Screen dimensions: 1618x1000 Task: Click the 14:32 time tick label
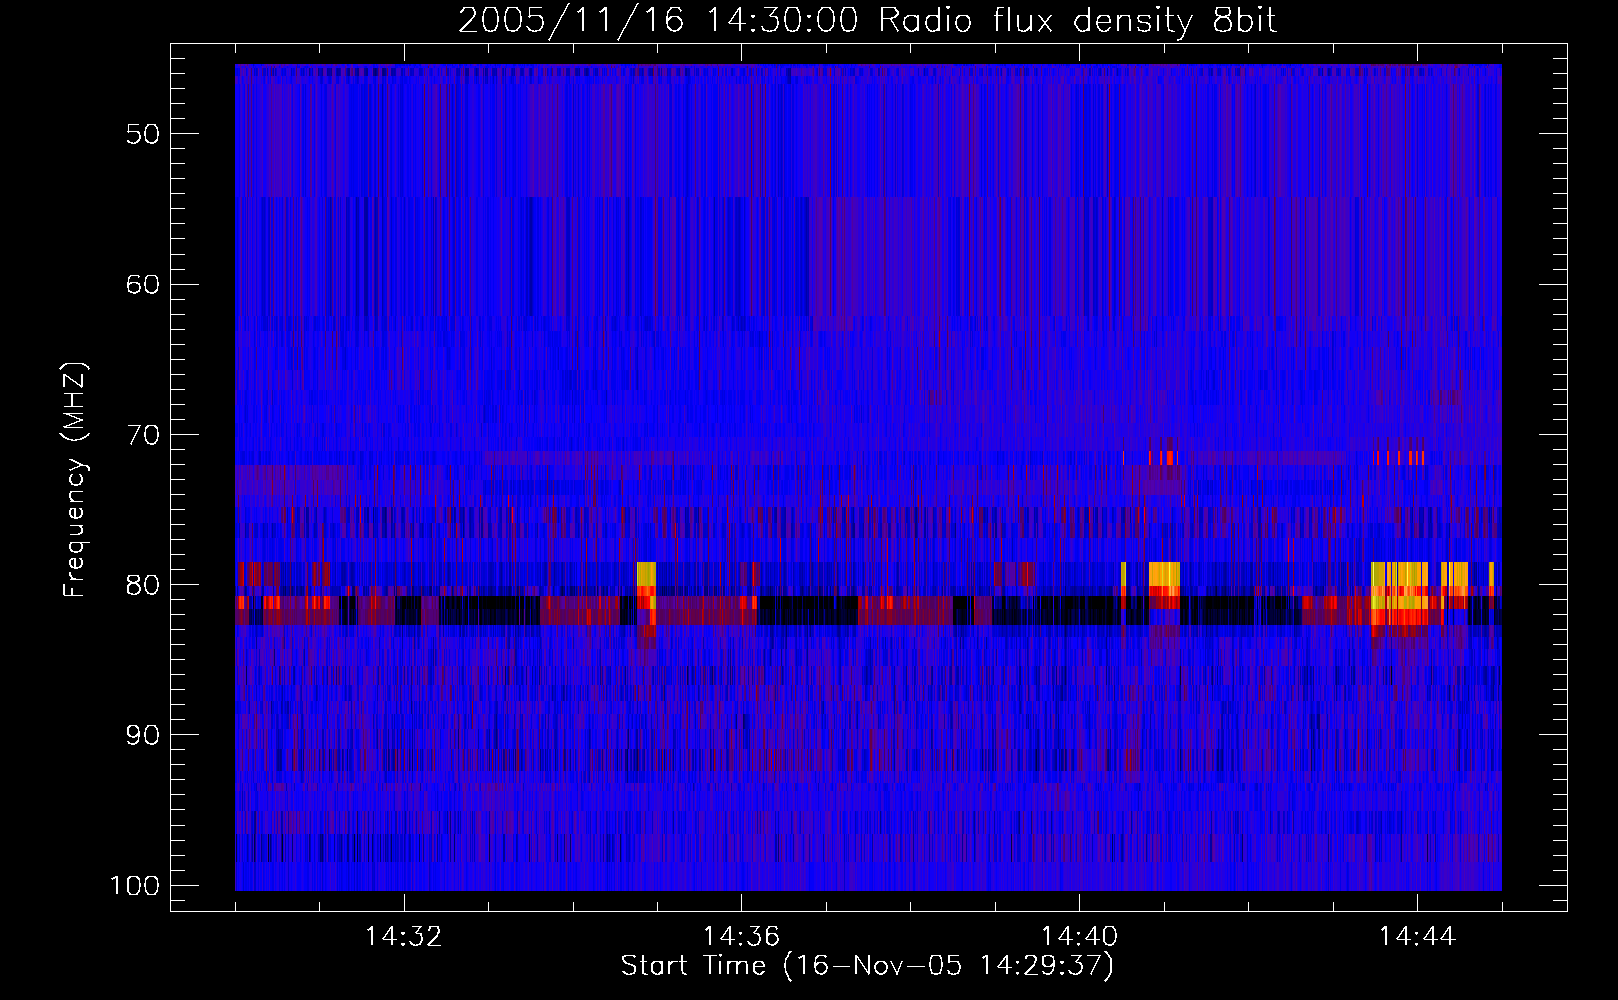click(x=403, y=937)
